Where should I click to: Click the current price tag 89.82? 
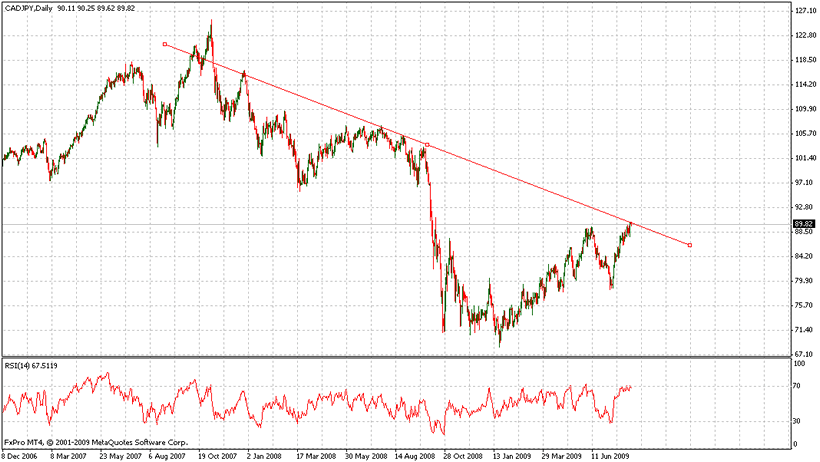click(x=805, y=223)
